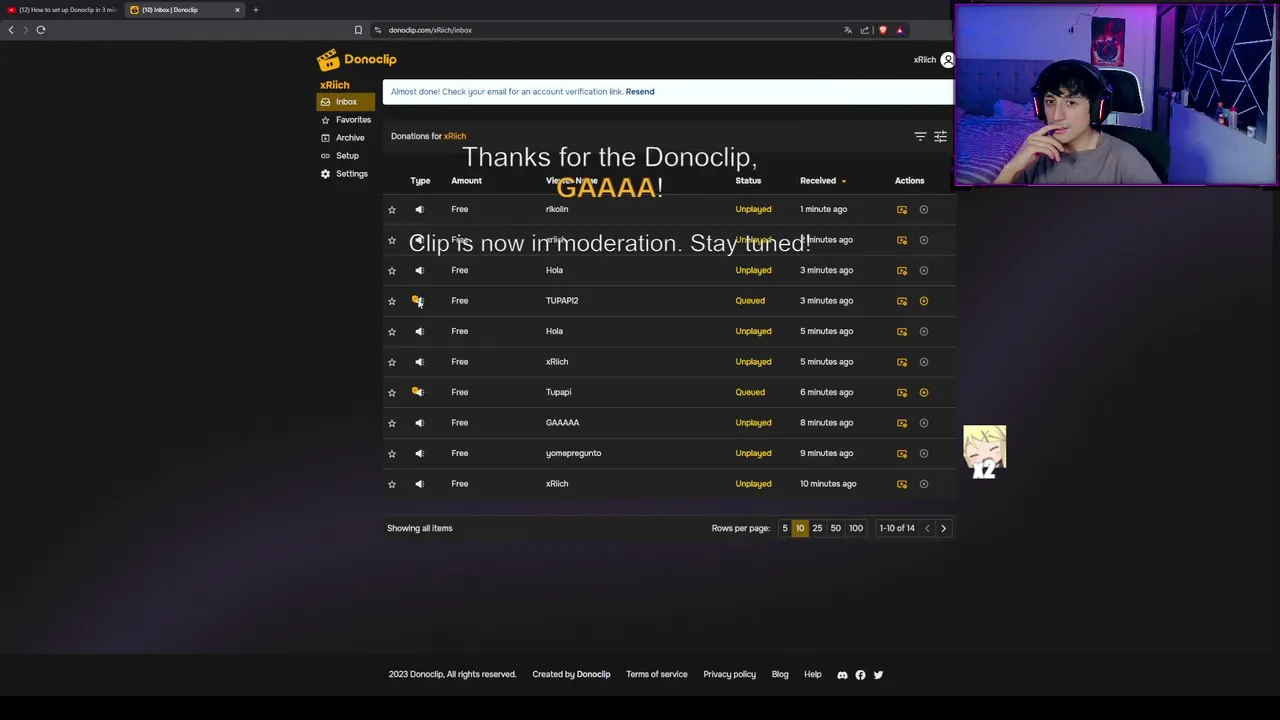Star the Hola donation from 5 minutes ago

(x=392, y=331)
